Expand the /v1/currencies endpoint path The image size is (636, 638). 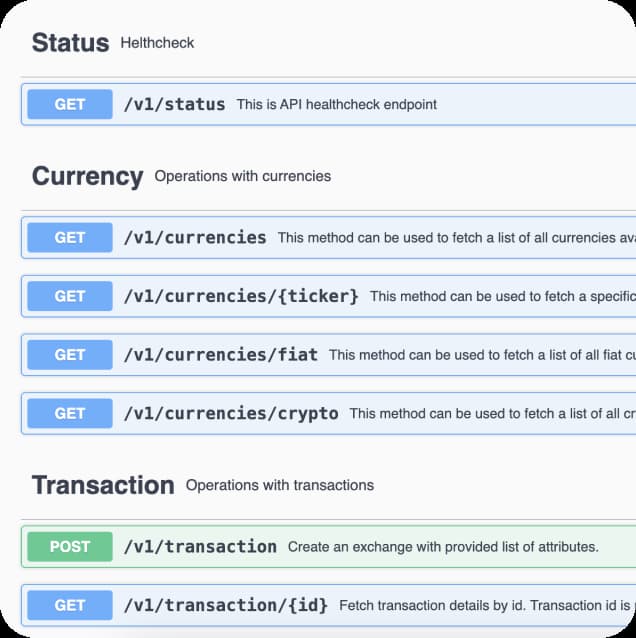click(195, 238)
